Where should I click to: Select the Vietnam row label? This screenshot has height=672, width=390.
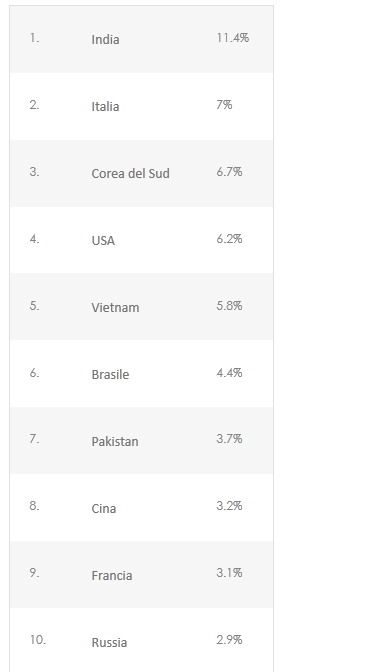115,307
